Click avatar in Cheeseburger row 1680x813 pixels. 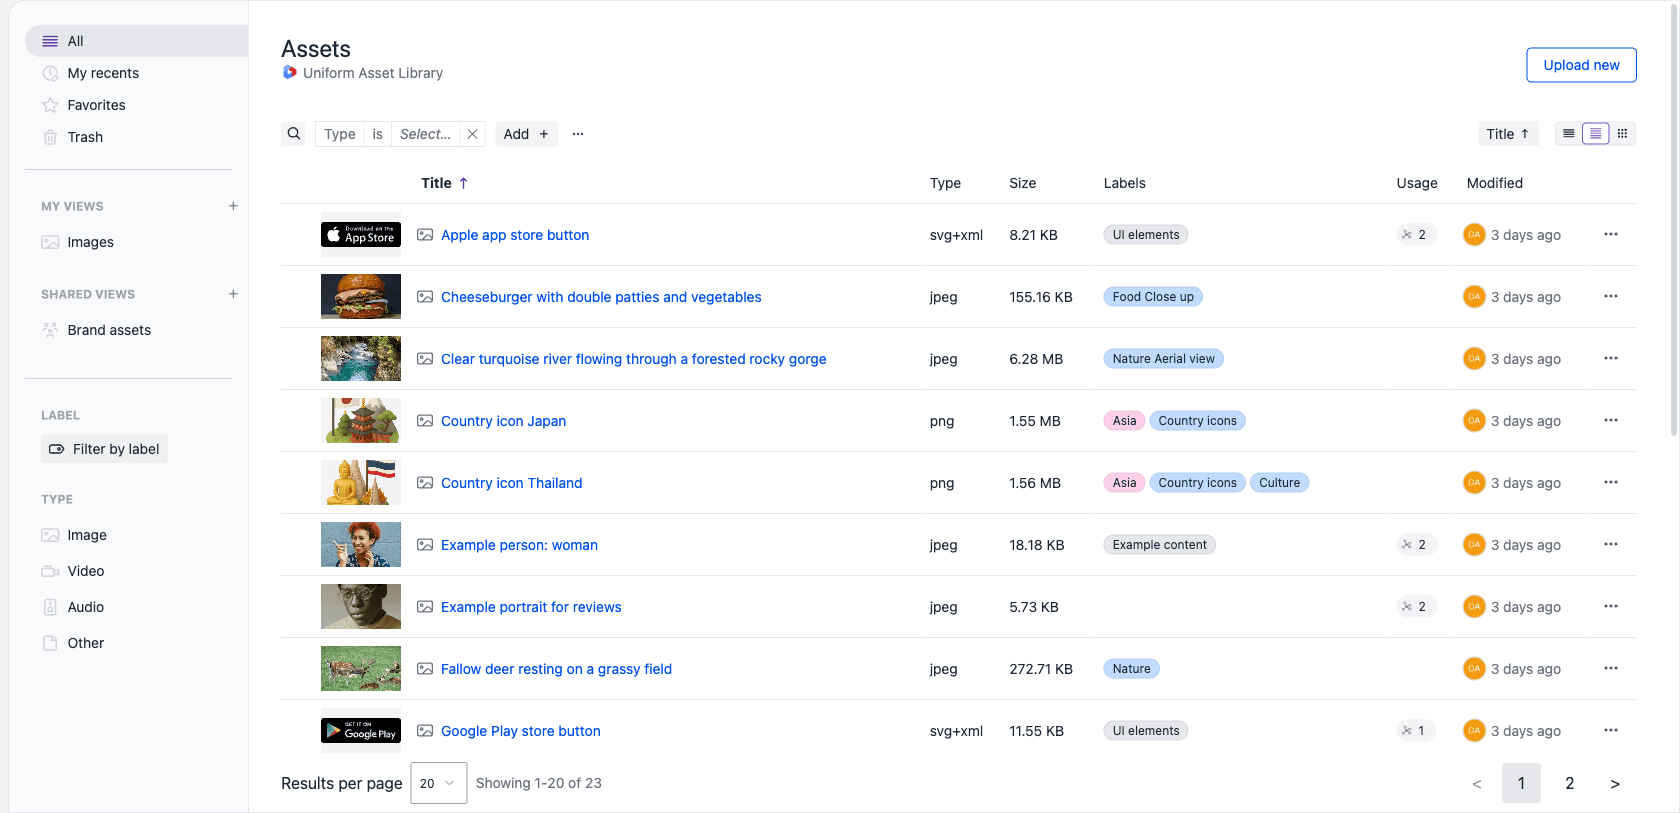point(1474,297)
